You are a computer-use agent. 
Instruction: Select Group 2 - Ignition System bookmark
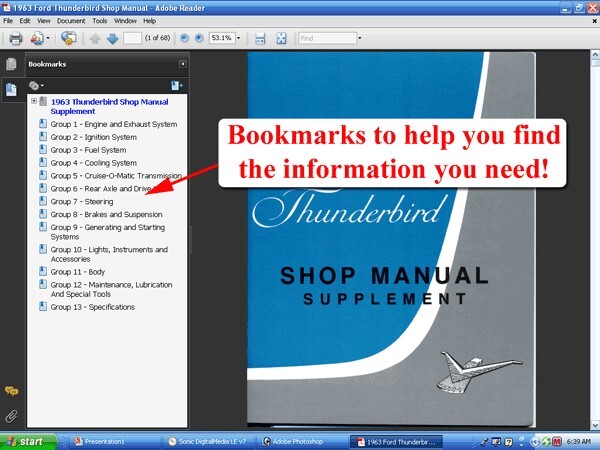(93, 137)
